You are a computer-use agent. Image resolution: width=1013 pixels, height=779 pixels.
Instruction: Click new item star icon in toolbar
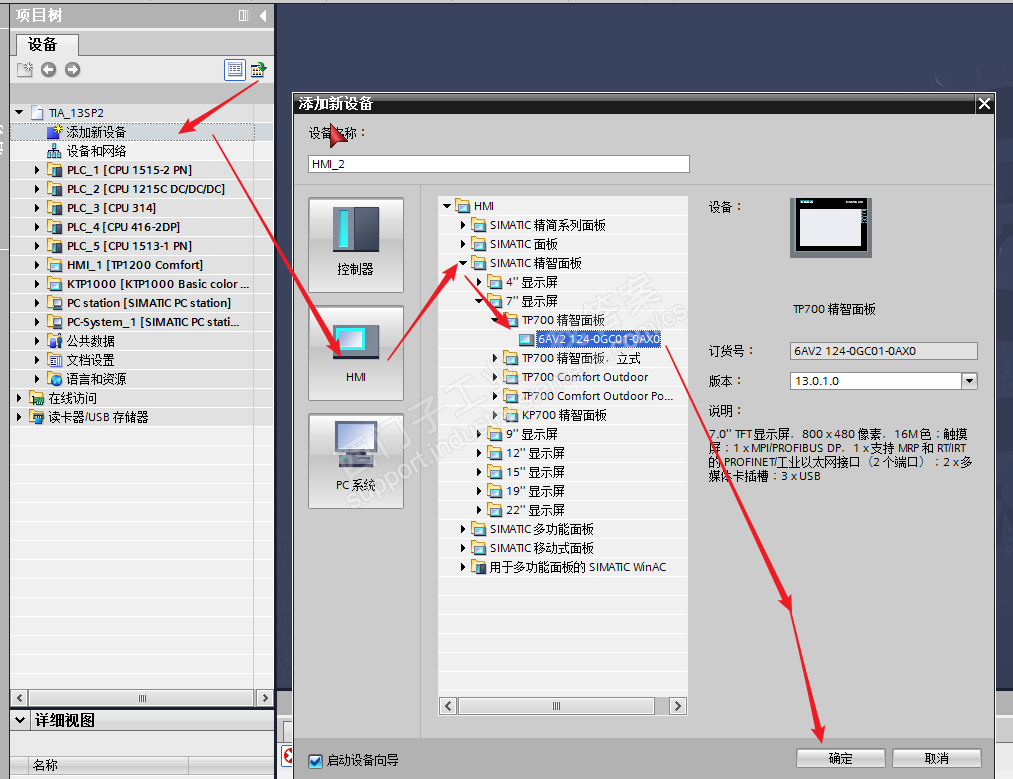tap(25, 70)
